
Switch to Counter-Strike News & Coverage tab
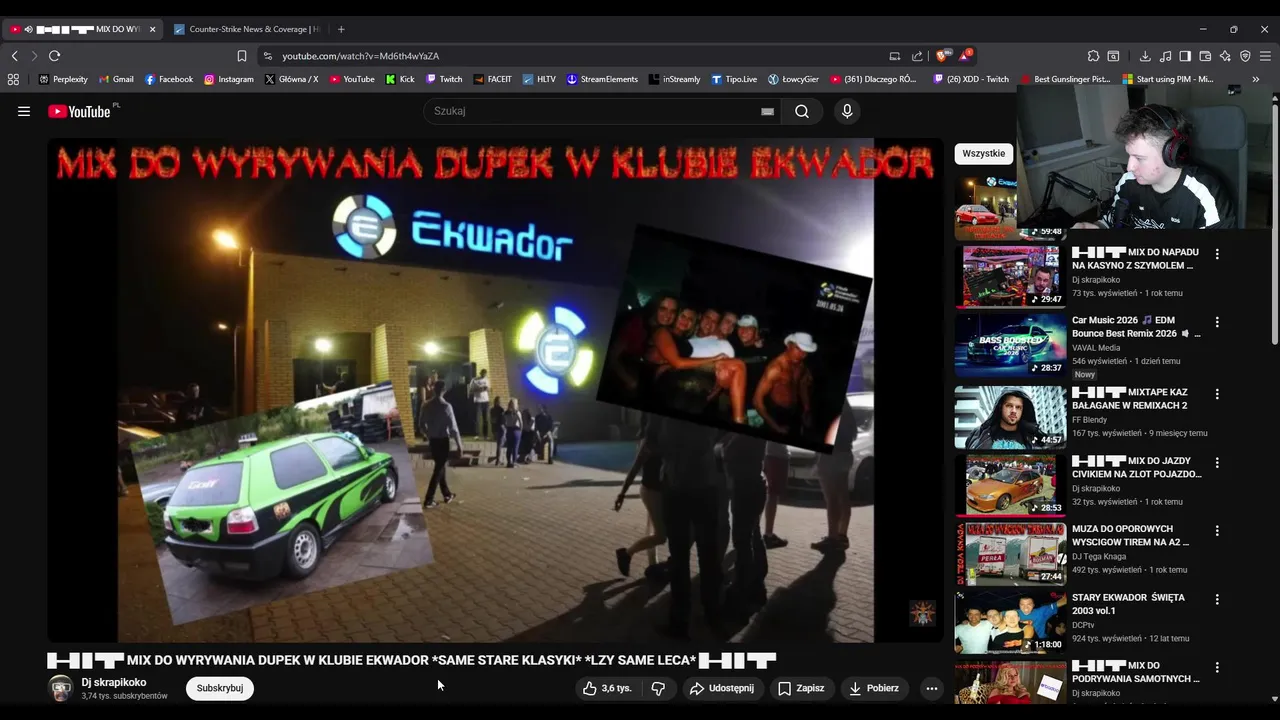point(246,29)
